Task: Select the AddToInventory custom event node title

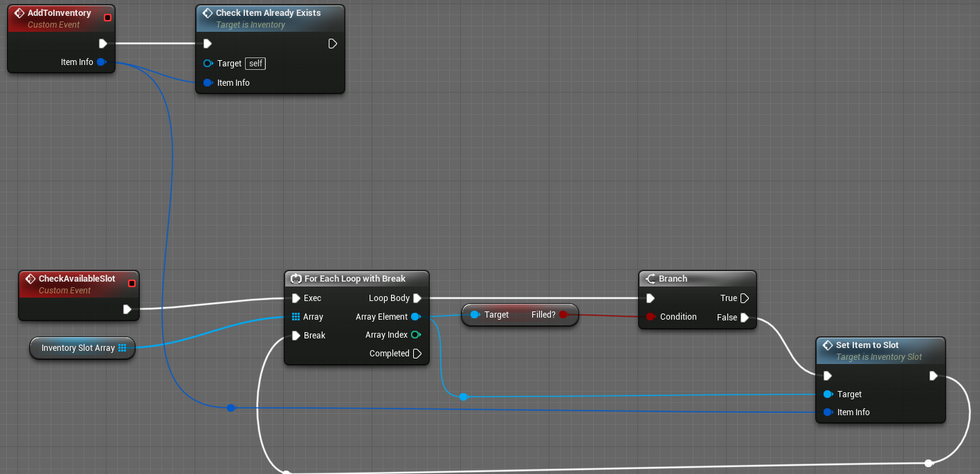Action: point(59,13)
